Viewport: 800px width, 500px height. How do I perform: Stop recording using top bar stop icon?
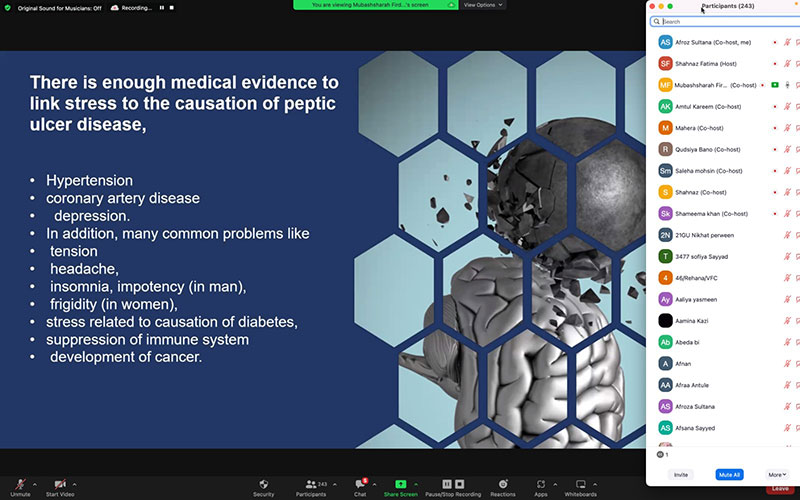(172, 8)
